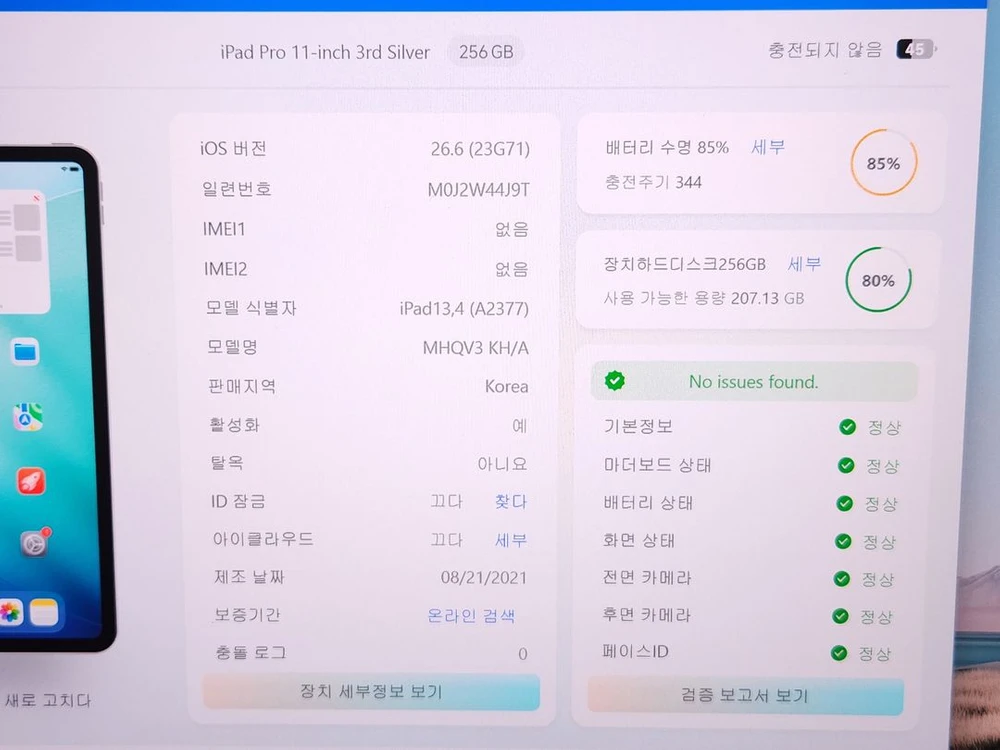Click the 충돌 로그 row label

(x=251, y=652)
